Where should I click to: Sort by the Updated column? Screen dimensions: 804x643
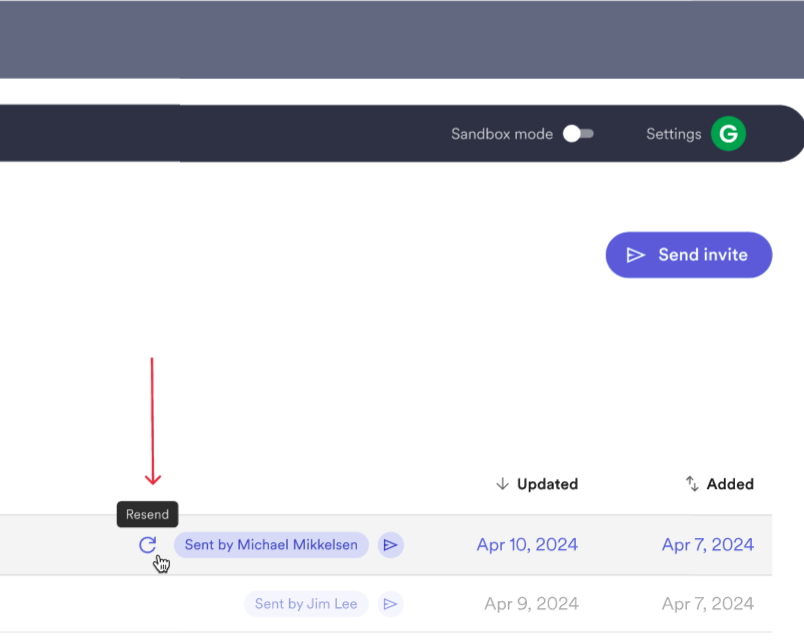[537, 484]
